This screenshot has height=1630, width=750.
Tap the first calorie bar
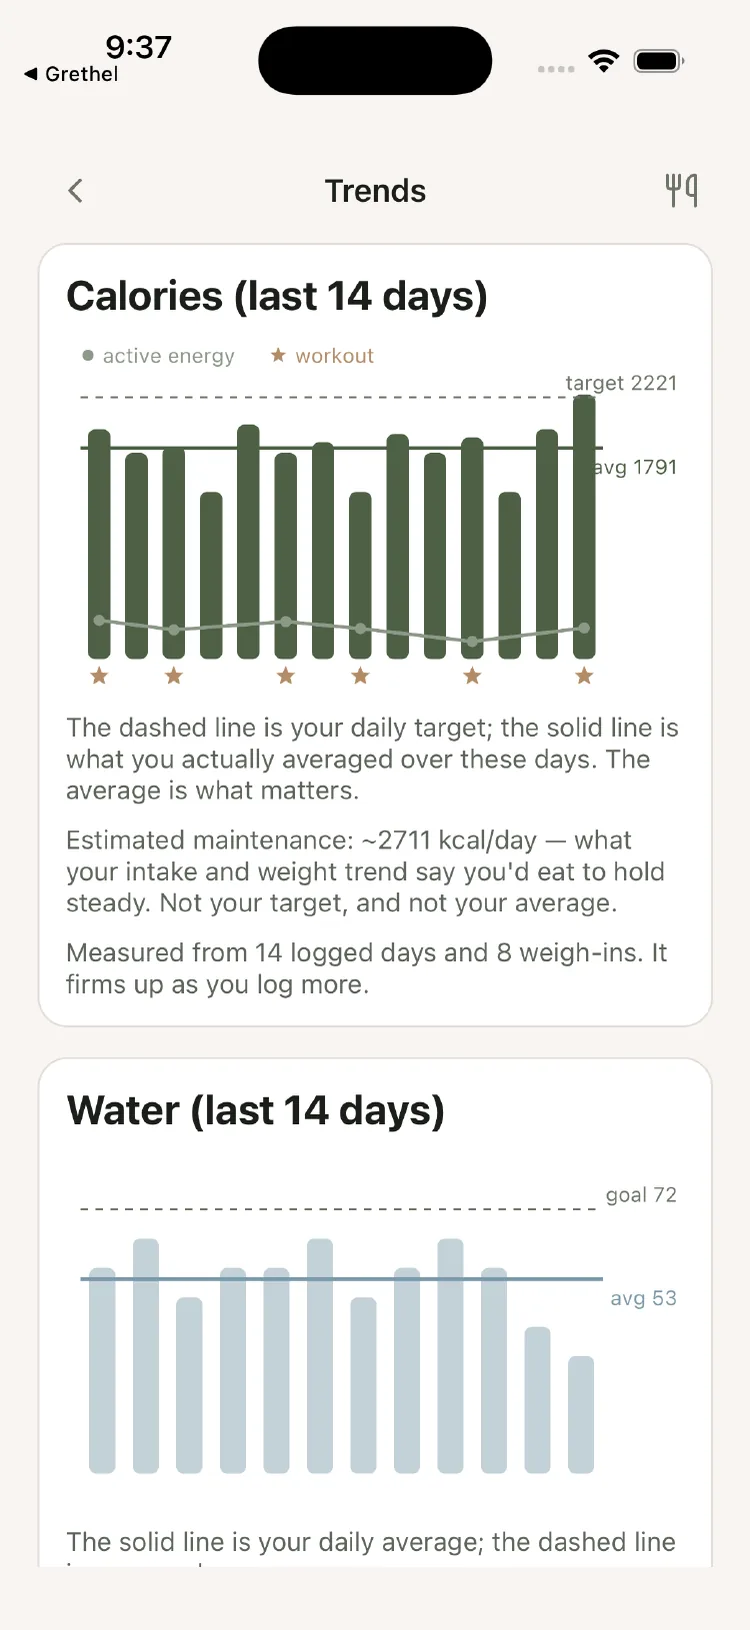click(99, 544)
